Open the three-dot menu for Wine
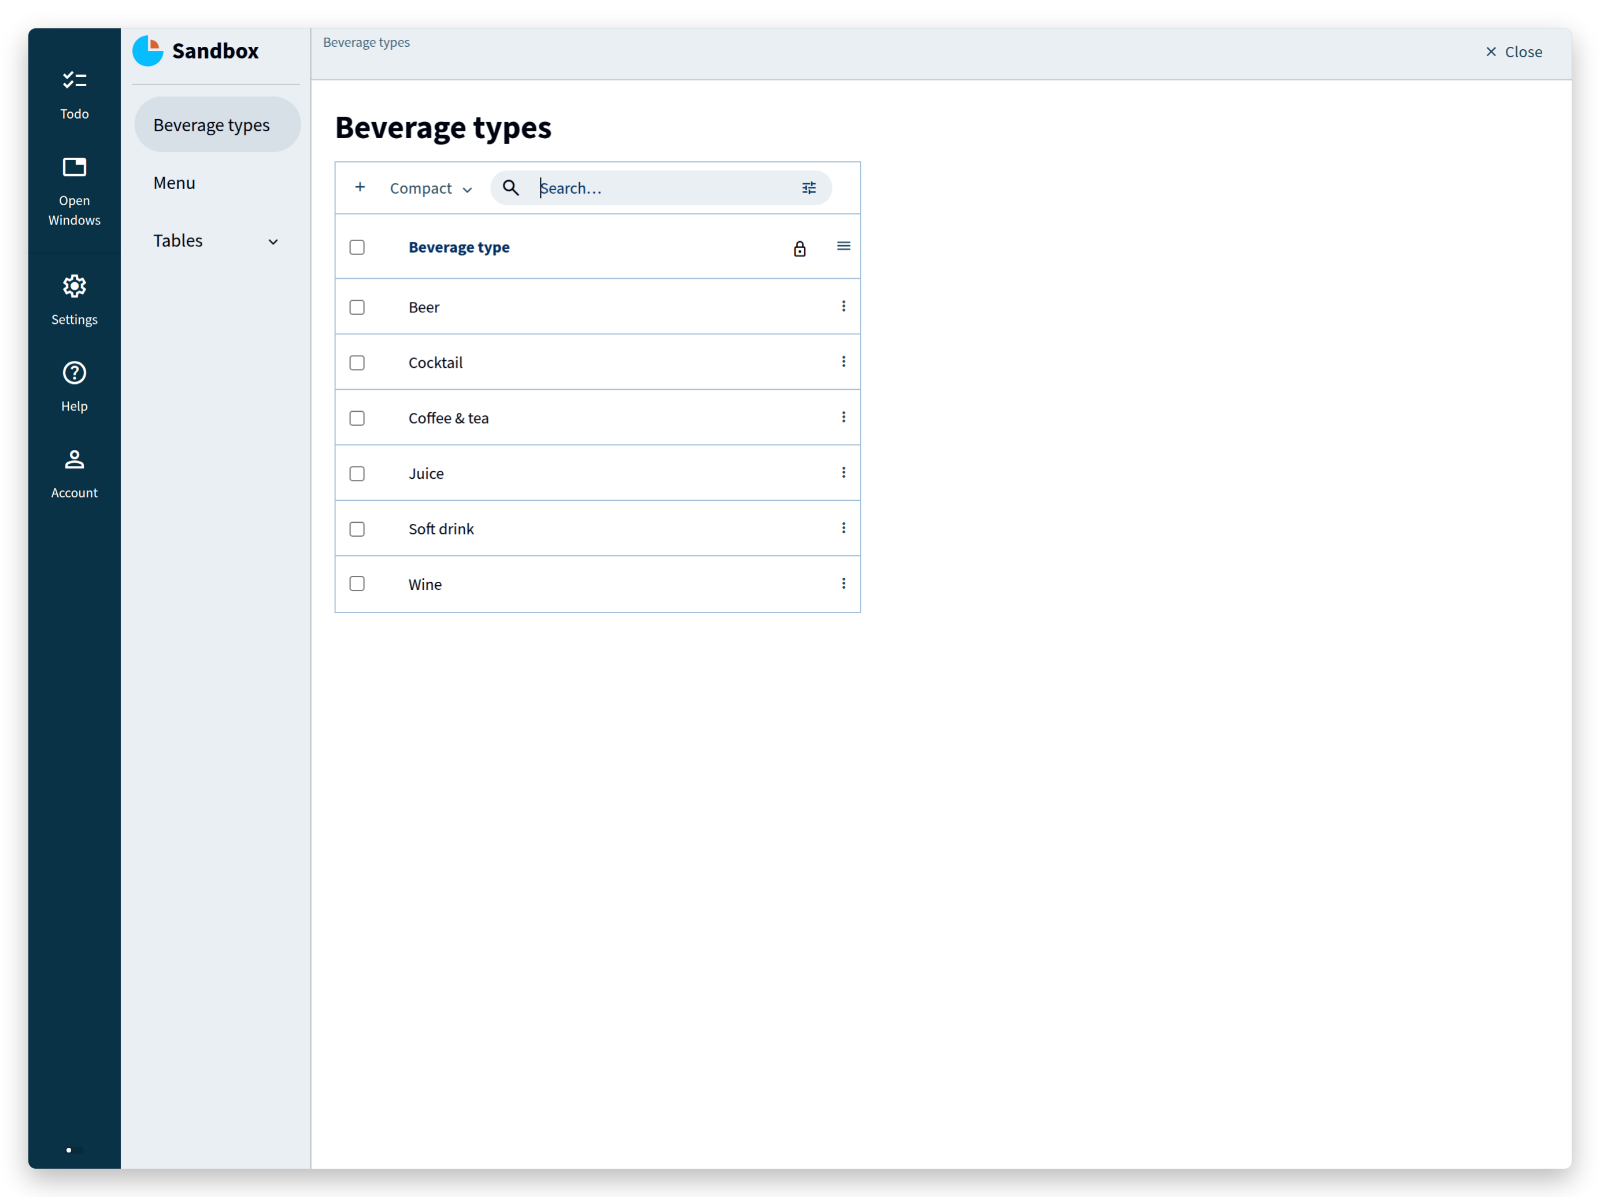This screenshot has height=1197, width=1600. pyautogui.click(x=844, y=584)
